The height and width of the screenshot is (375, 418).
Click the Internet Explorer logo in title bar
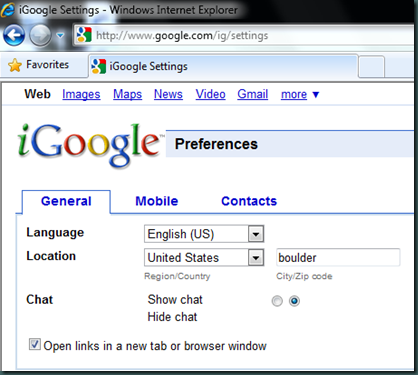click(x=8, y=10)
